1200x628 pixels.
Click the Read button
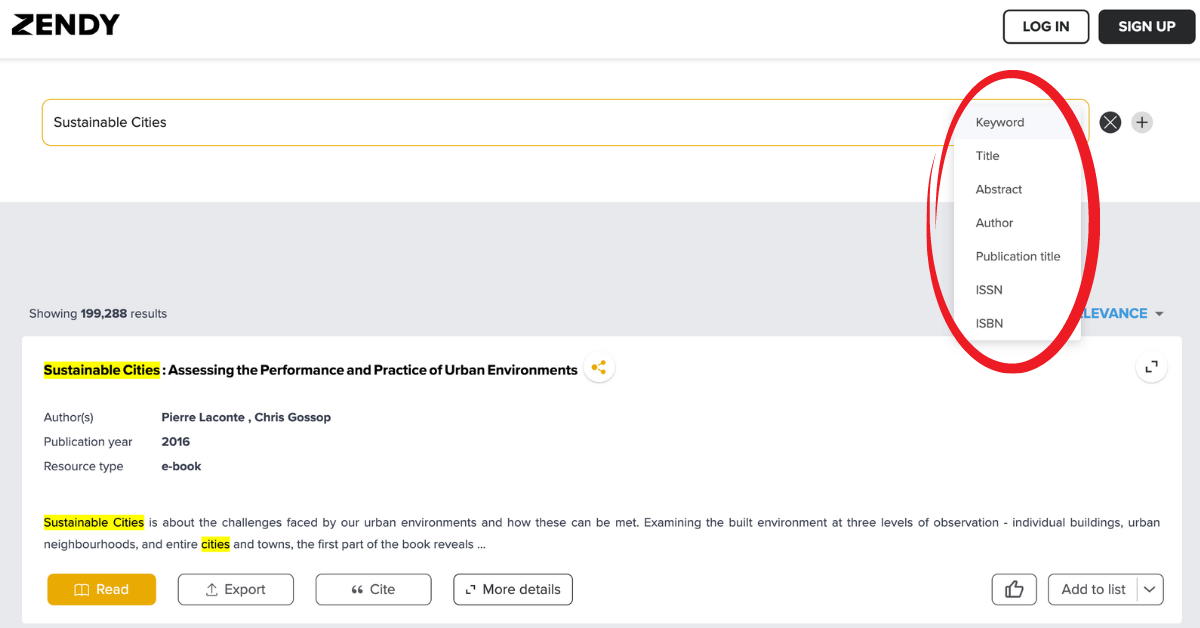[102, 590]
